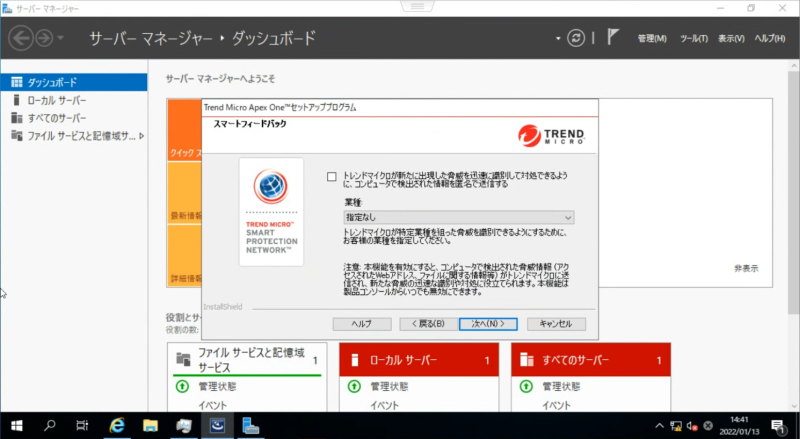Click イベント under すべてのサーバー tile

556,405
